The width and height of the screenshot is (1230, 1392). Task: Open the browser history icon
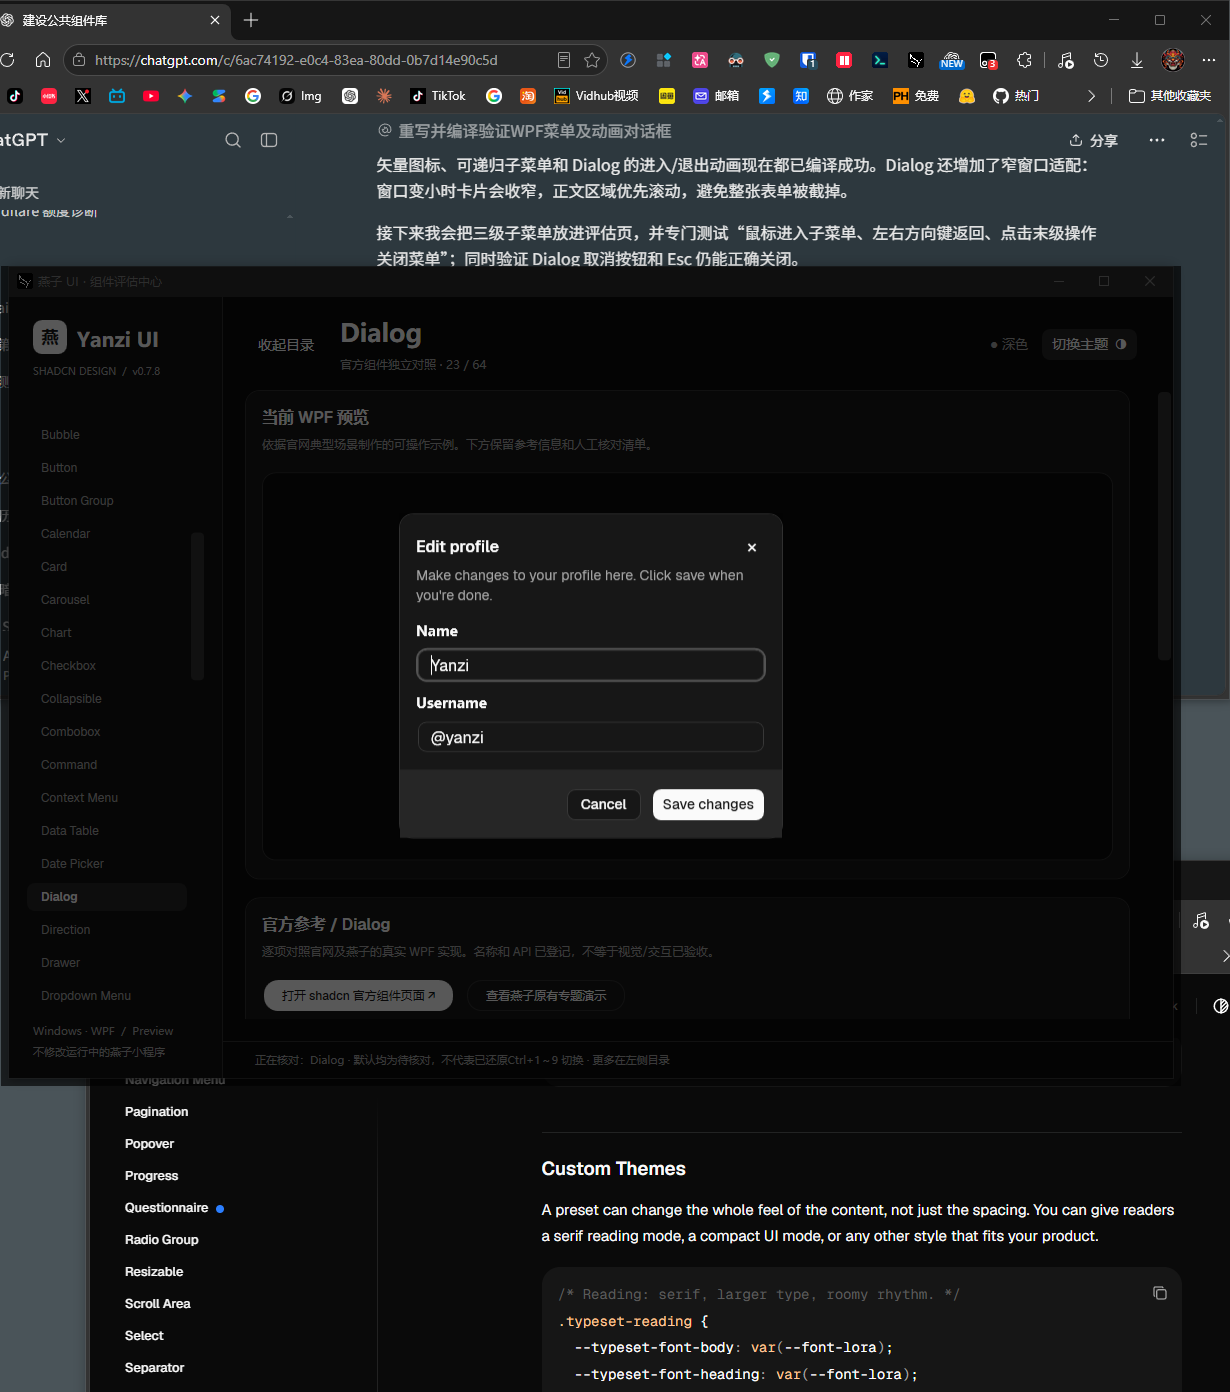(1101, 60)
